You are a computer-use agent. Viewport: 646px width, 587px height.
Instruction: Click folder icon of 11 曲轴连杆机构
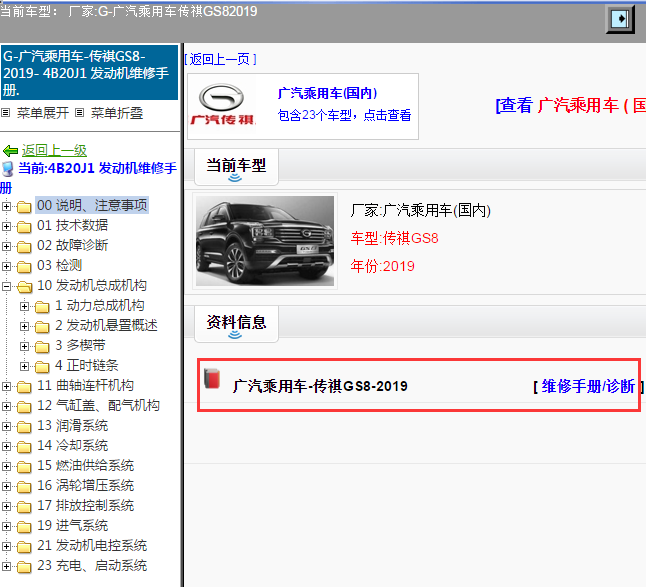[24, 386]
